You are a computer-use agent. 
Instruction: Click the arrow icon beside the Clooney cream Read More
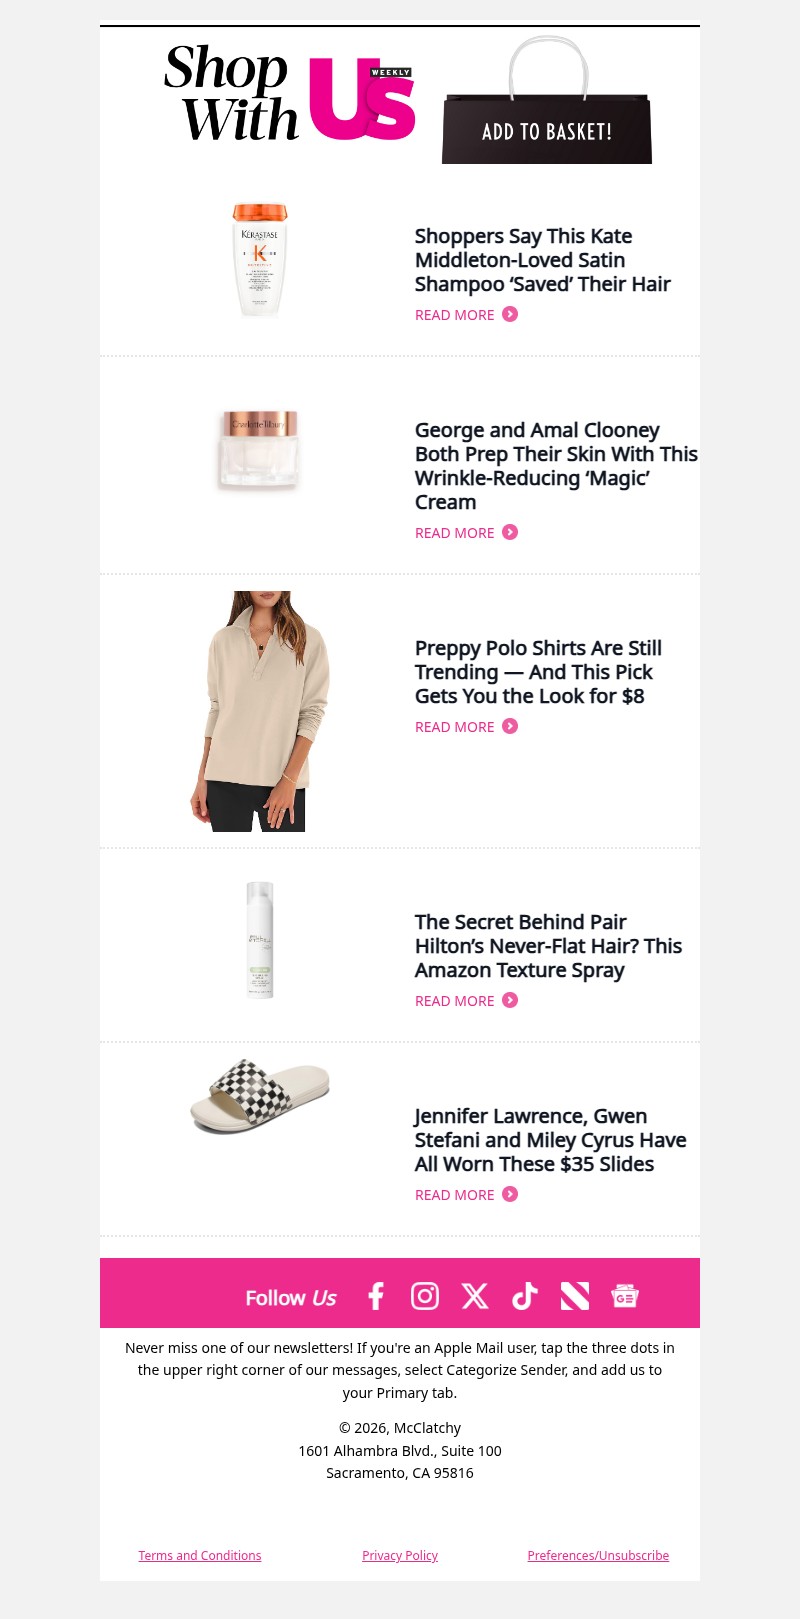click(510, 532)
